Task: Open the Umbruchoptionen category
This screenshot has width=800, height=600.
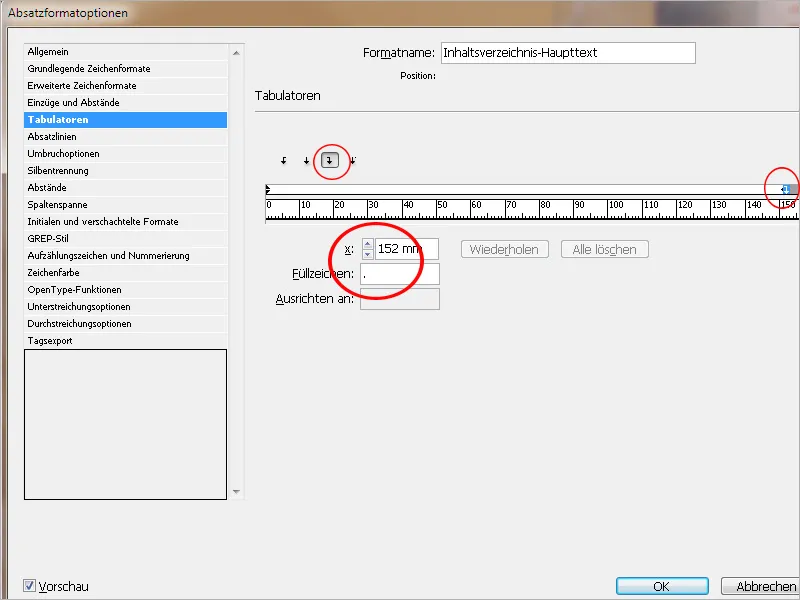Action: coord(126,154)
